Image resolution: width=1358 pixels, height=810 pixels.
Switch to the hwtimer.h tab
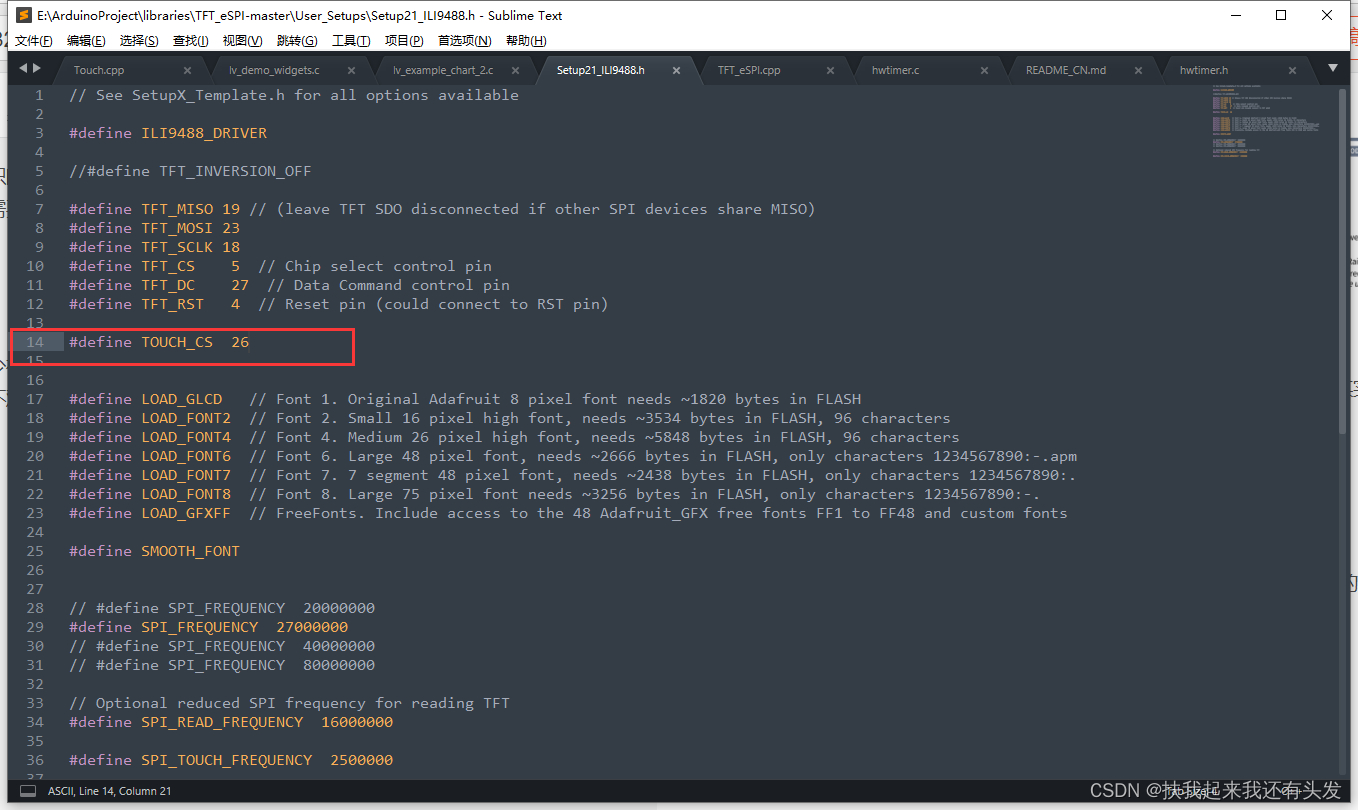coord(1204,71)
